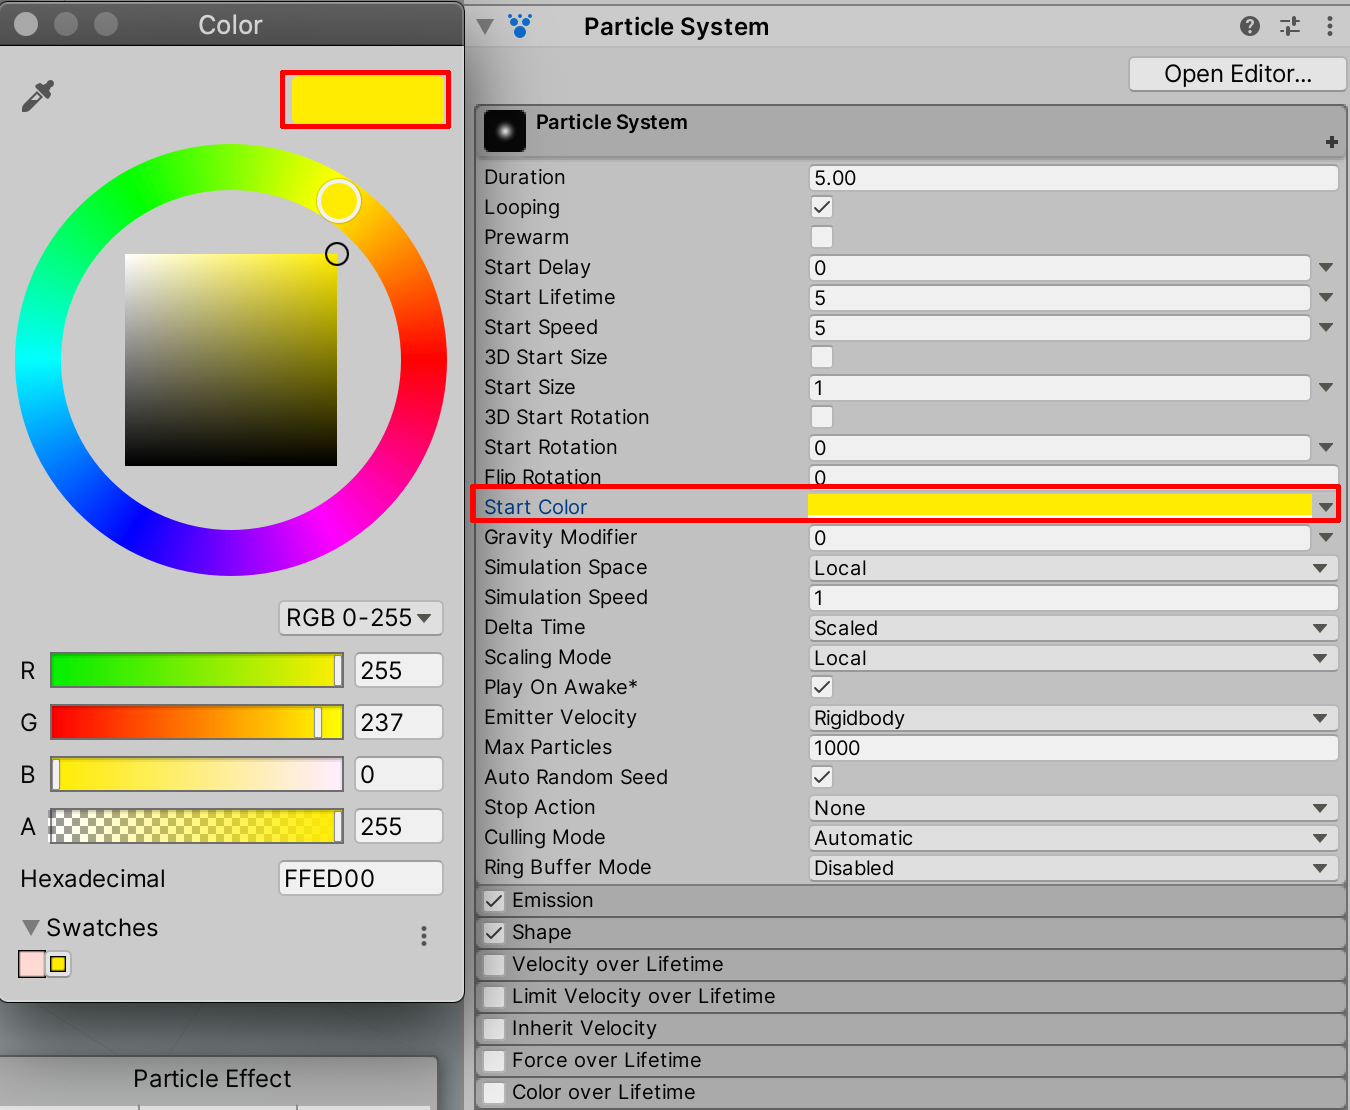Collapse the Swatches section

click(x=31, y=928)
